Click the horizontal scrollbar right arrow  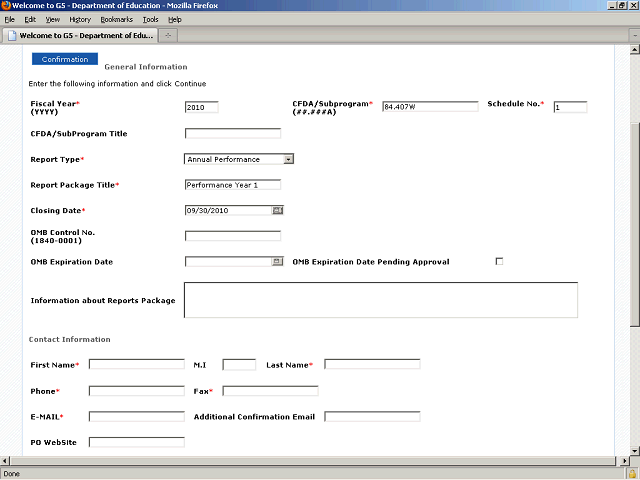625,461
